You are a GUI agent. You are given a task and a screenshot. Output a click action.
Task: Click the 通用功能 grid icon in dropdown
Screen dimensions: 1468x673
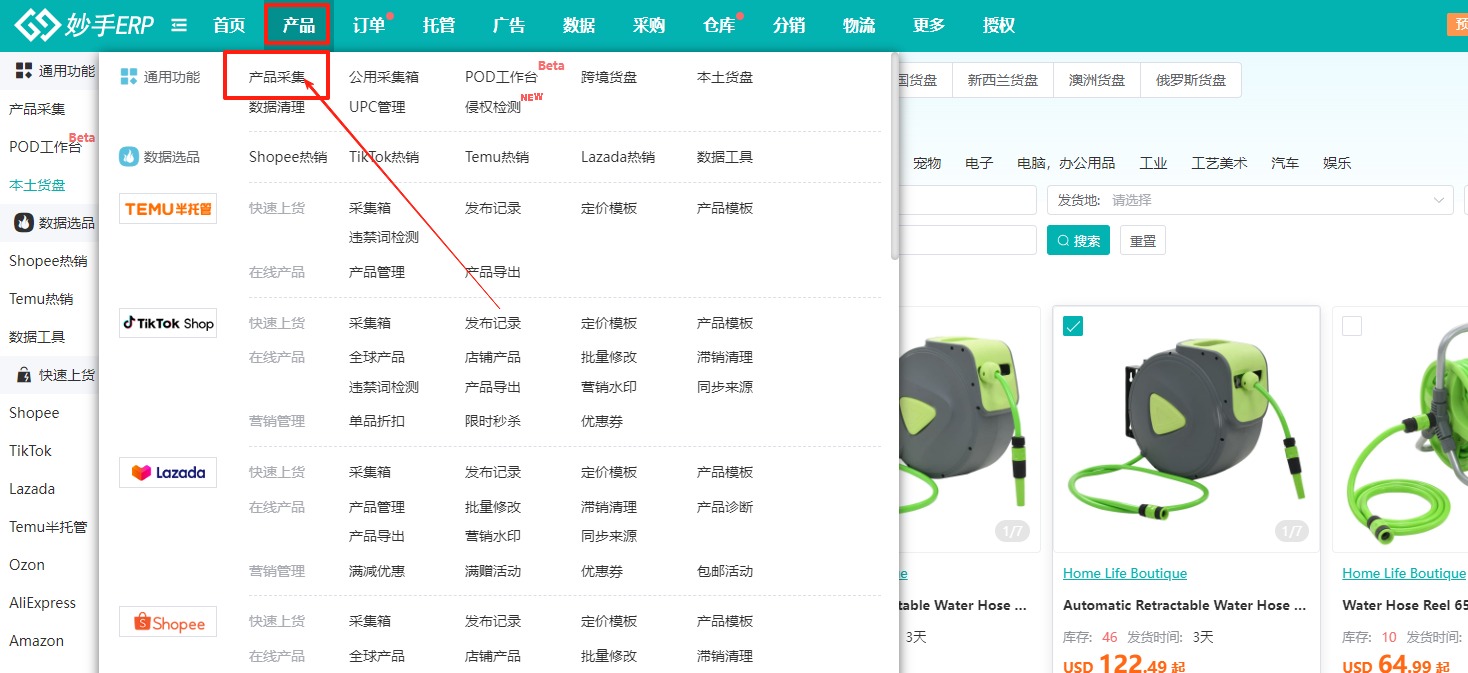(x=128, y=77)
